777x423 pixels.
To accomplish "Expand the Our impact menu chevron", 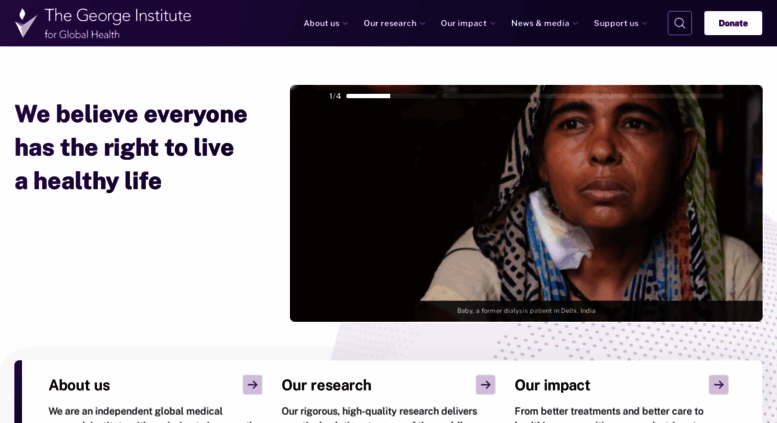I will coord(493,23).
